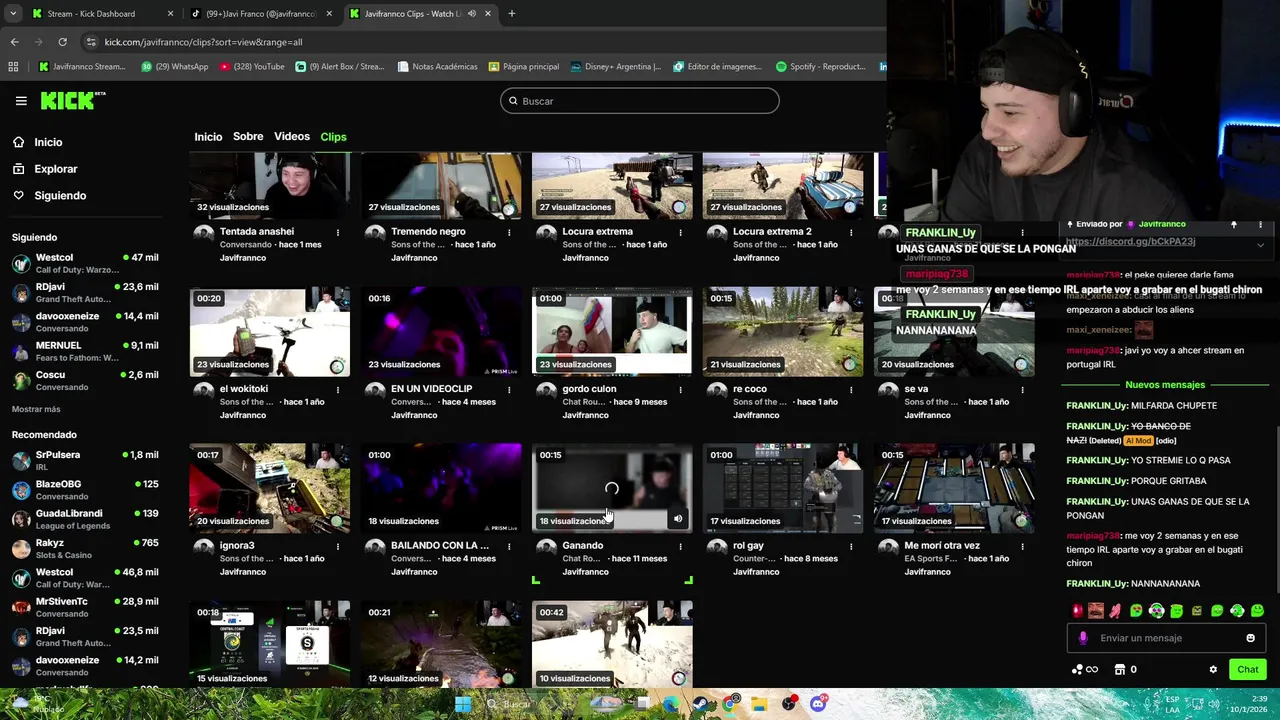Click the Explorar compass icon in sidebar

tap(19, 169)
